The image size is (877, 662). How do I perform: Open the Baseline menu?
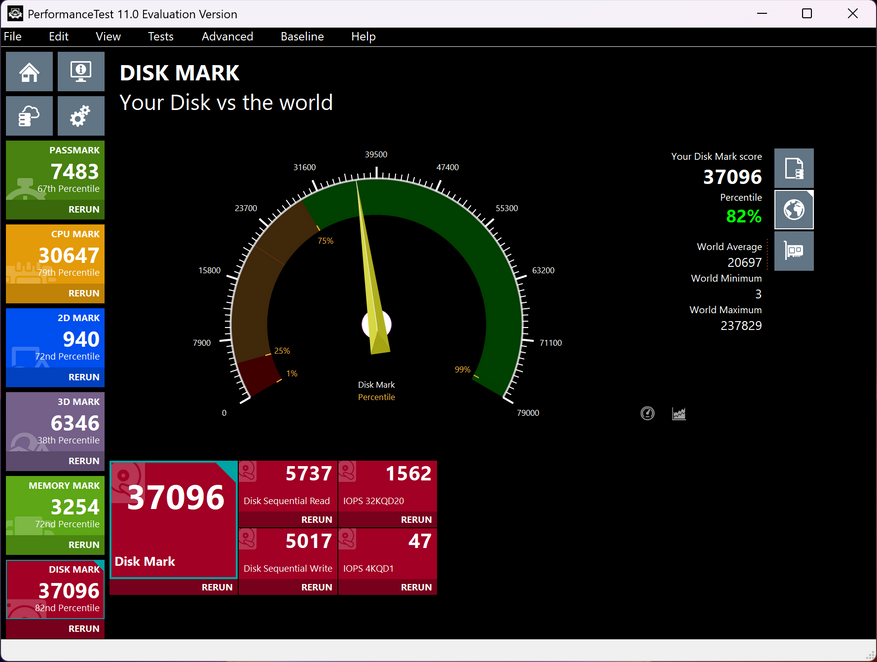[302, 36]
